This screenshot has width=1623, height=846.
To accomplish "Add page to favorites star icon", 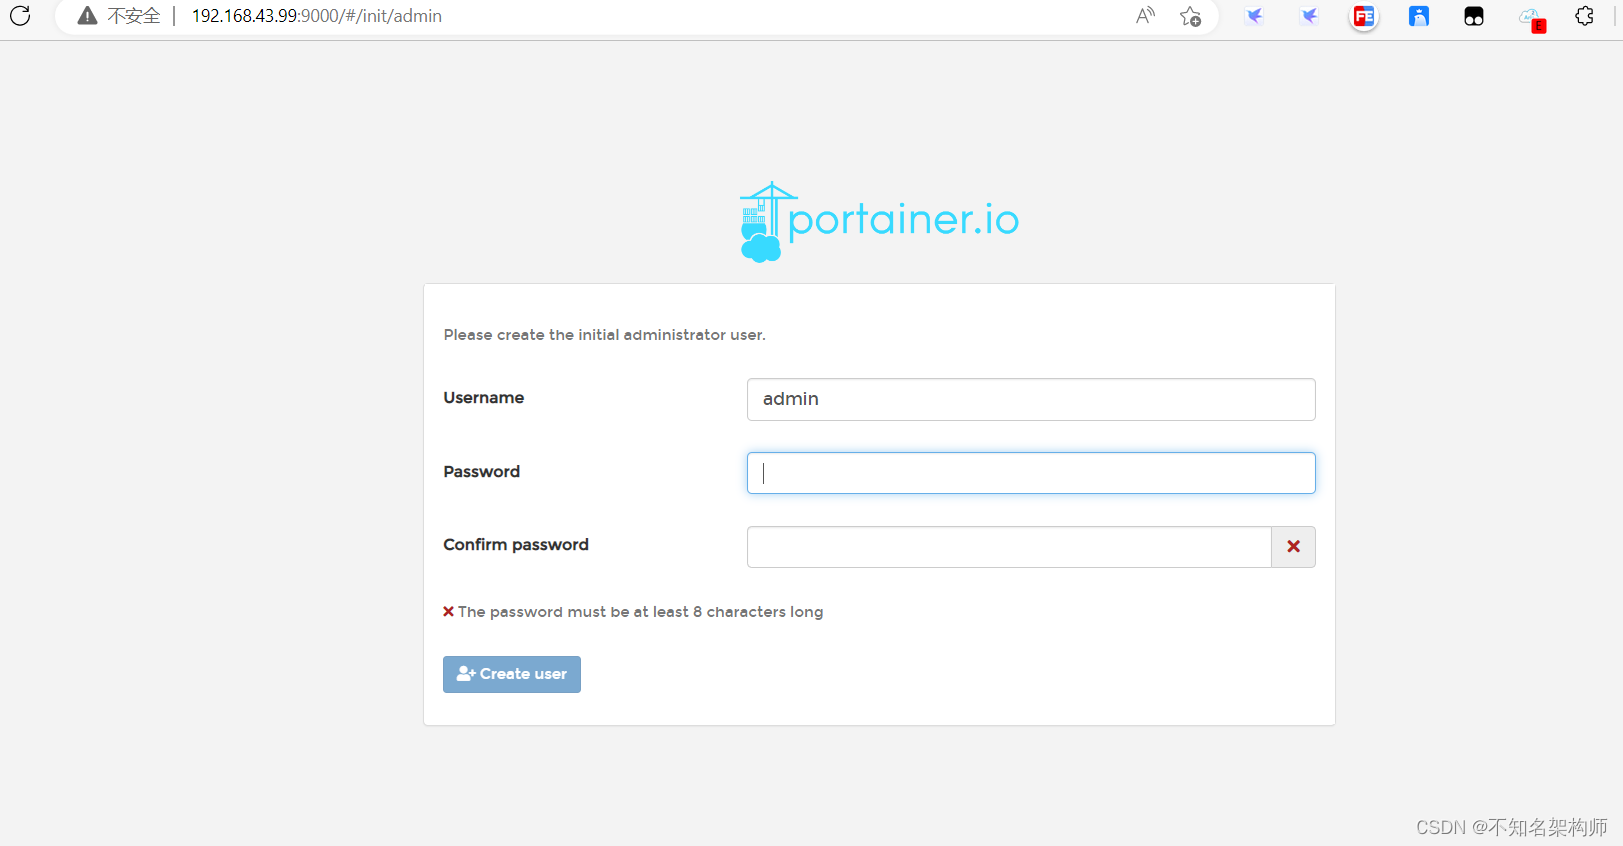I will pyautogui.click(x=1190, y=16).
